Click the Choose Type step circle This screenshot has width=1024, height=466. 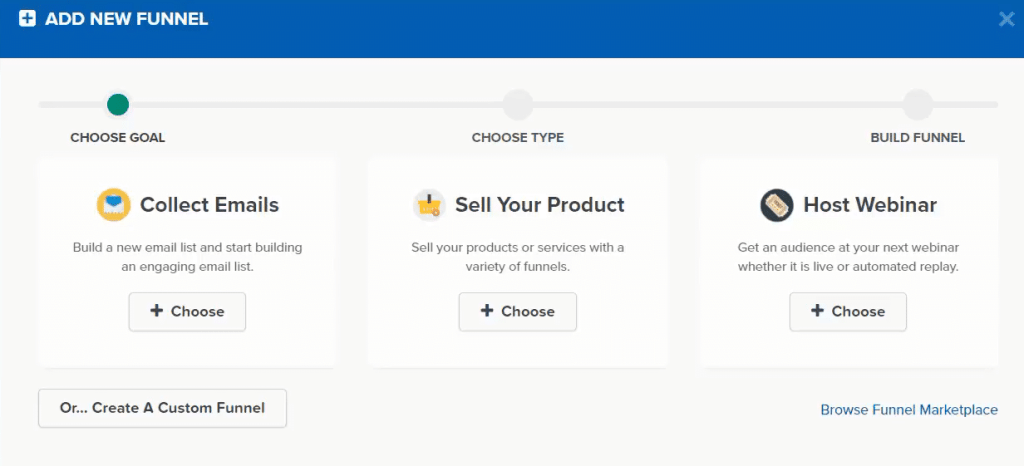pos(518,104)
